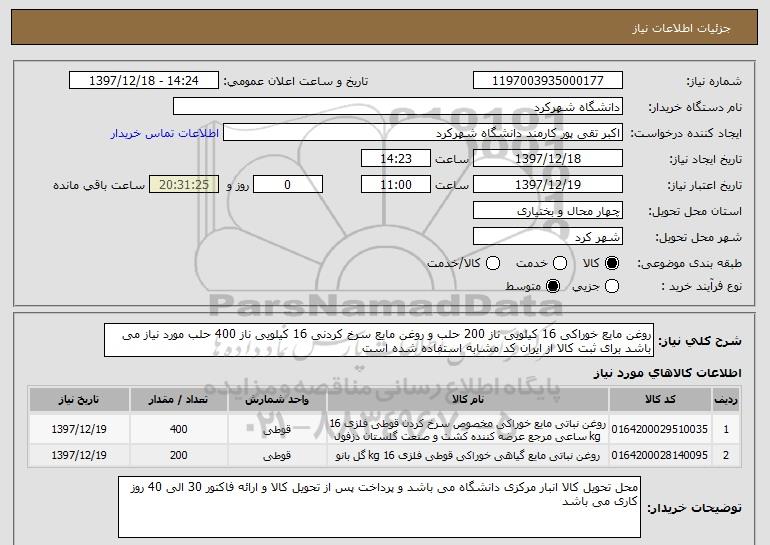Click the request creator field اکبر تقی پور
The height and width of the screenshot is (545, 770).
(423, 133)
